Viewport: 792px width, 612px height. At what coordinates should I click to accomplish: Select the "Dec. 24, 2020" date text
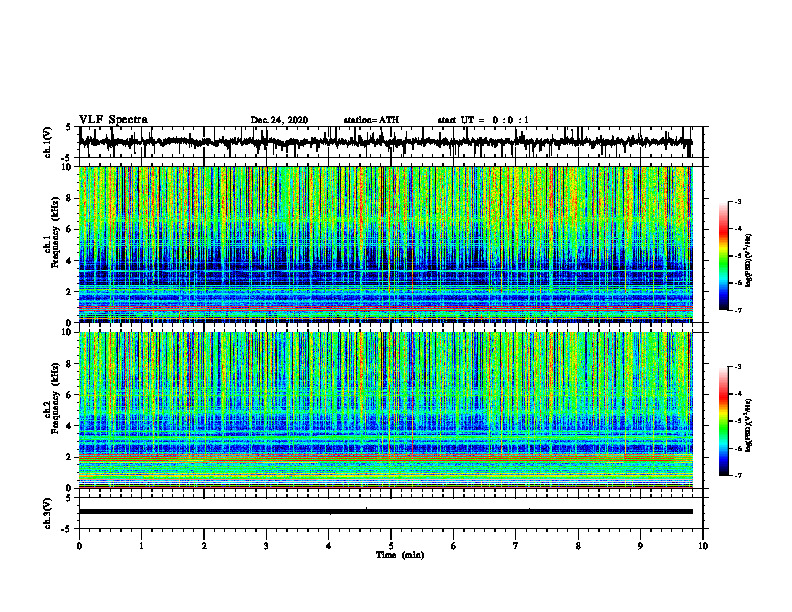(x=279, y=120)
